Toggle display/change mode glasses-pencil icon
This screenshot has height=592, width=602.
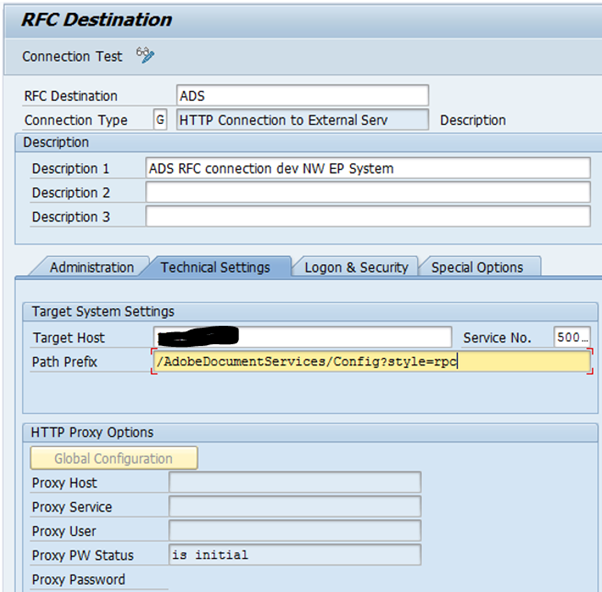click(145, 55)
